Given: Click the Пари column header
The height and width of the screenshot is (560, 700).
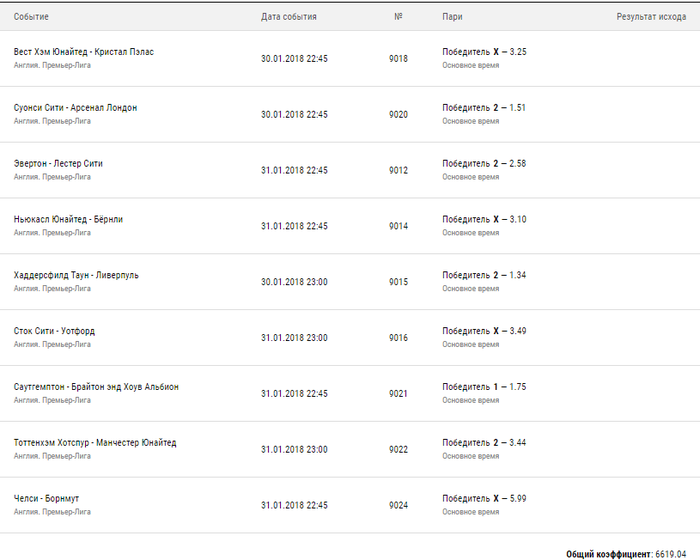Looking at the screenshot, I should pyautogui.click(x=452, y=17).
